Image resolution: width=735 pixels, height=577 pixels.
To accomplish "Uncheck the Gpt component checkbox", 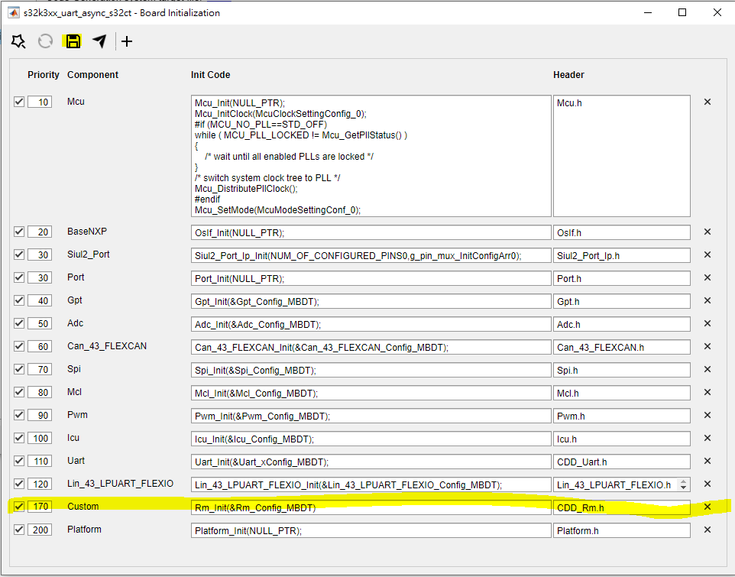I will tap(19, 300).
